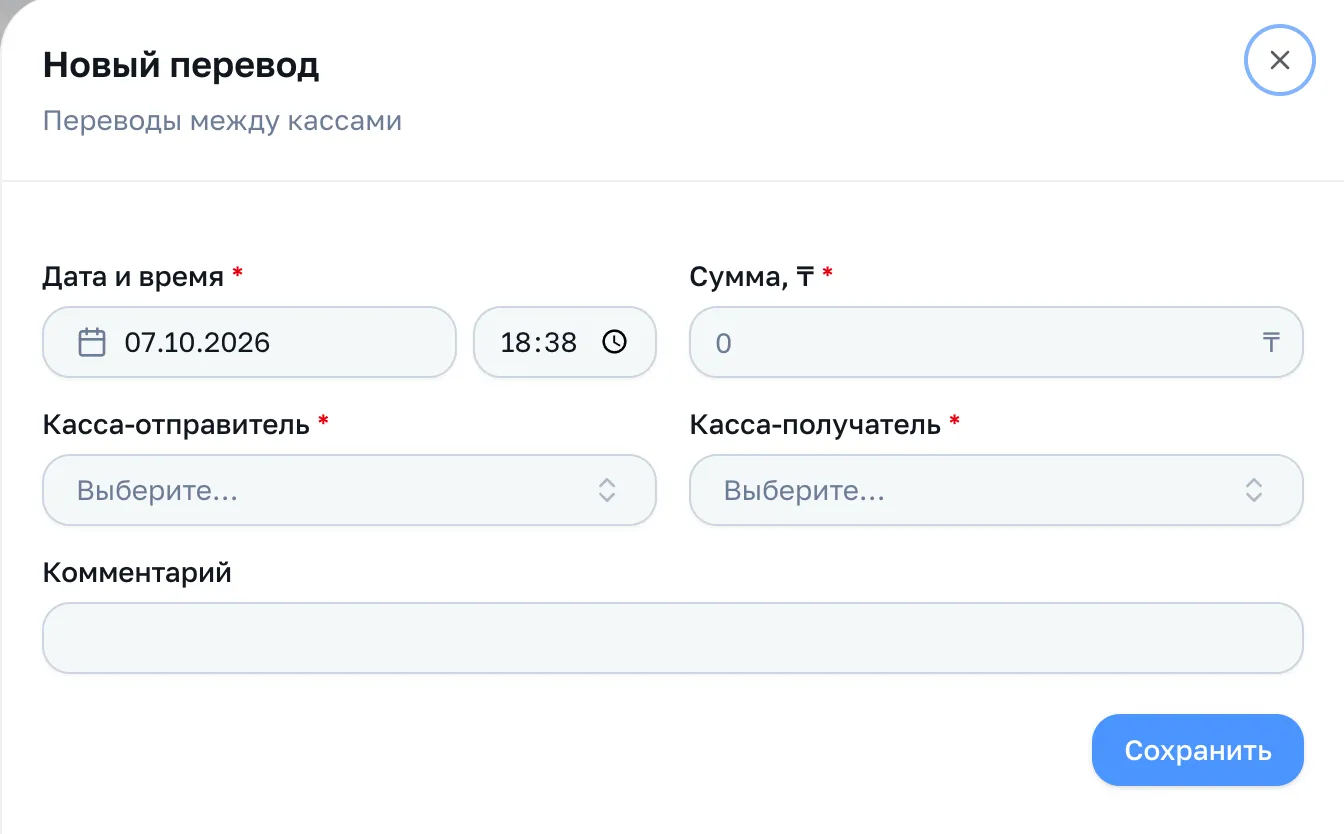Open the Касса-отправитель dropdown
This screenshot has width=1344, height=834.
coord(349,490)
